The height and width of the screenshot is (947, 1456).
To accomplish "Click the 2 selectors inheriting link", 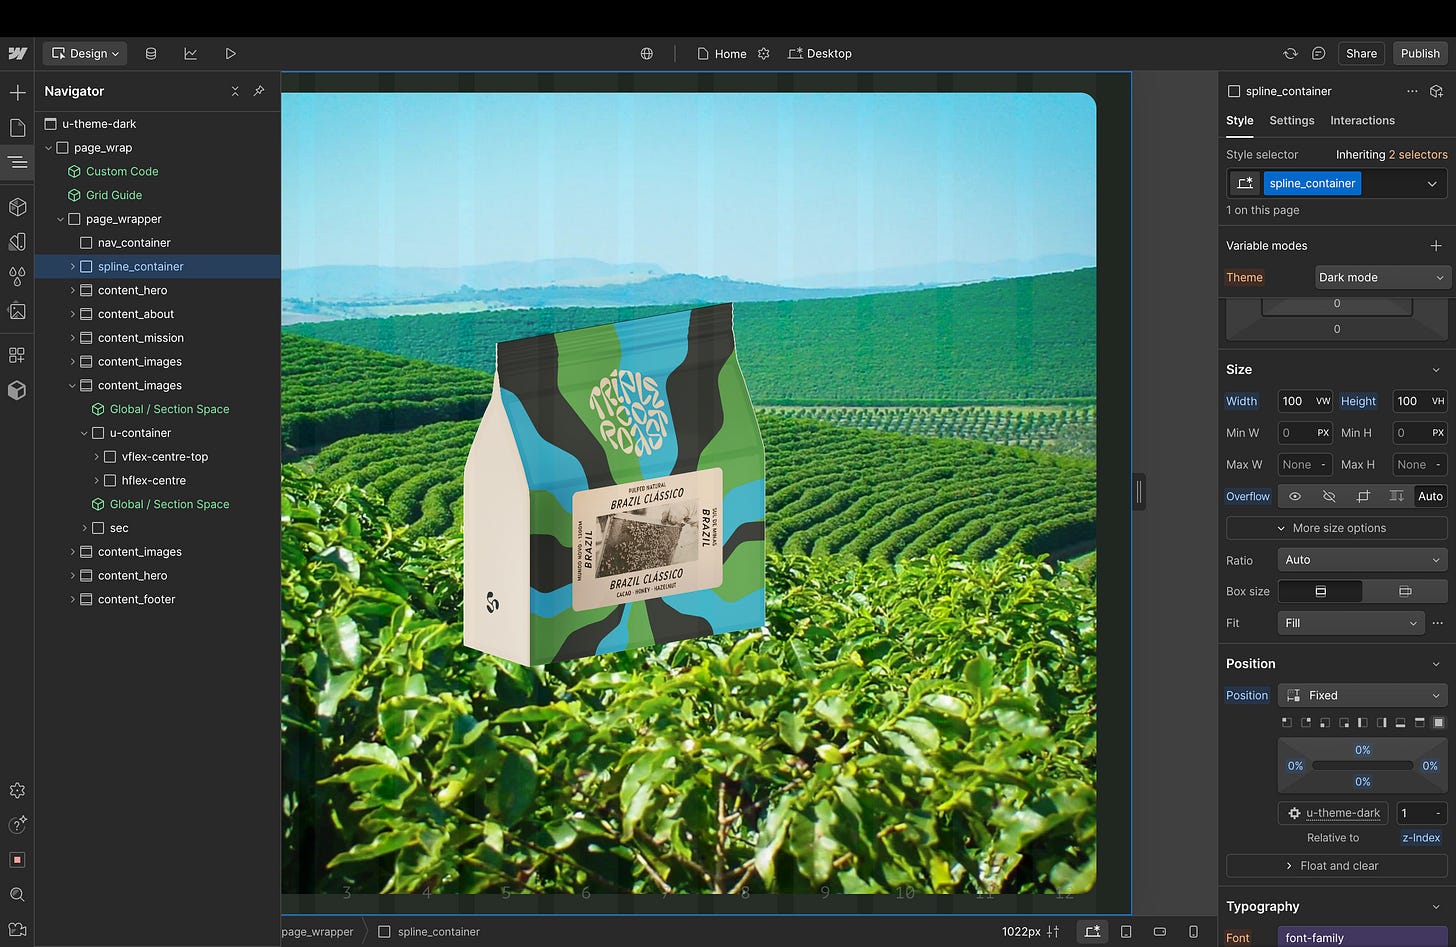I will (1418, 154).
